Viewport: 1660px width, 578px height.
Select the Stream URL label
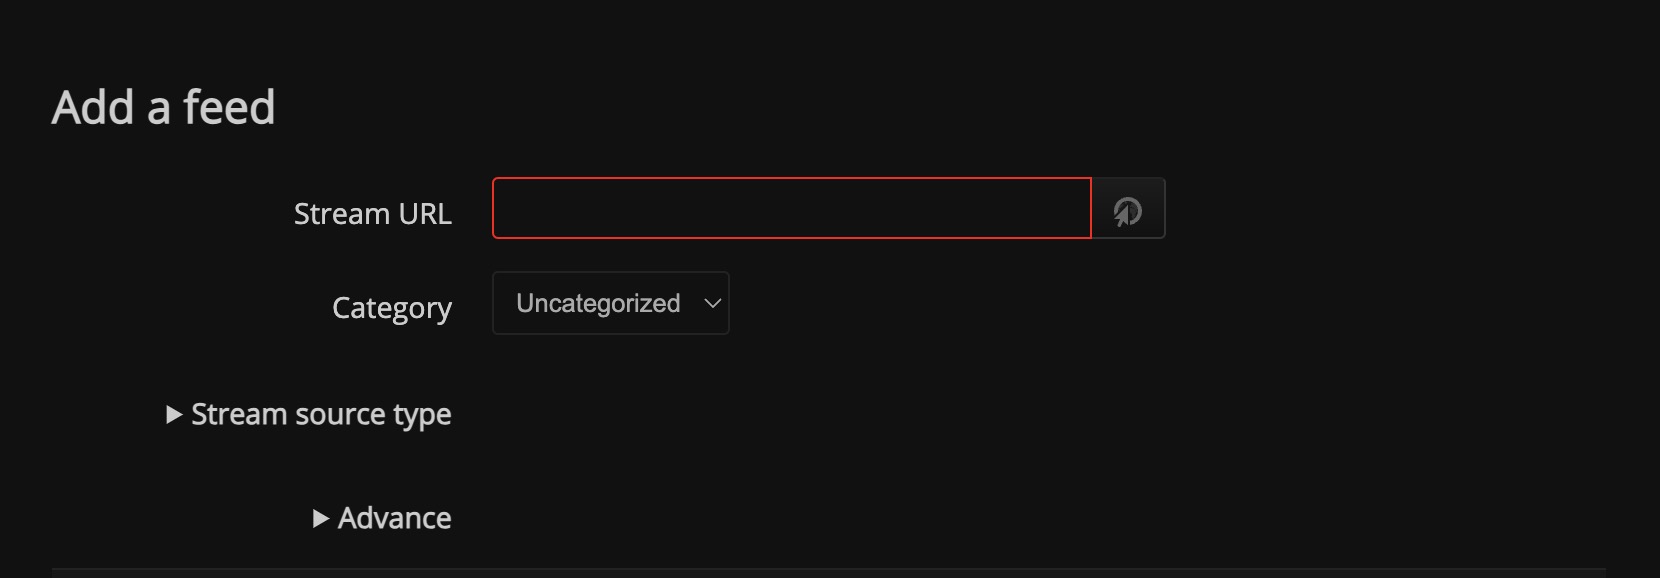(x=372, y=212)
